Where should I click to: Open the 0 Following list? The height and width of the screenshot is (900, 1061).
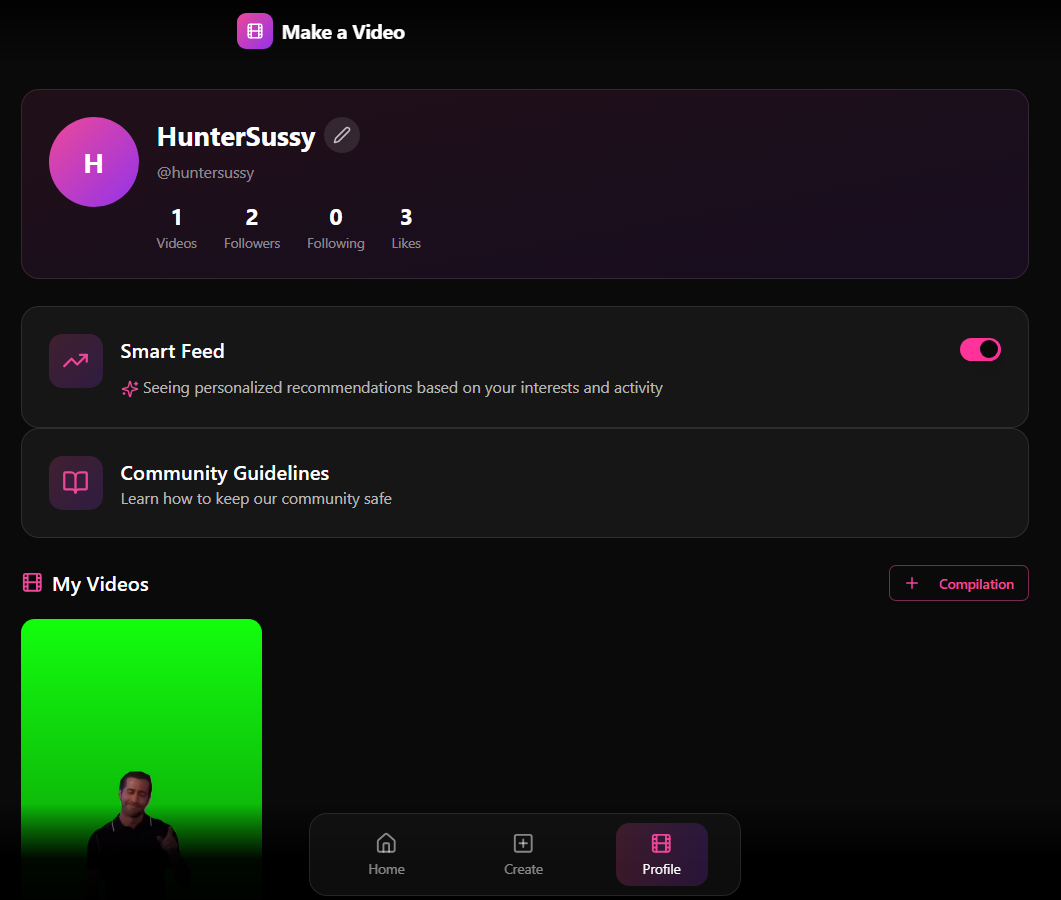click(336, 229)
